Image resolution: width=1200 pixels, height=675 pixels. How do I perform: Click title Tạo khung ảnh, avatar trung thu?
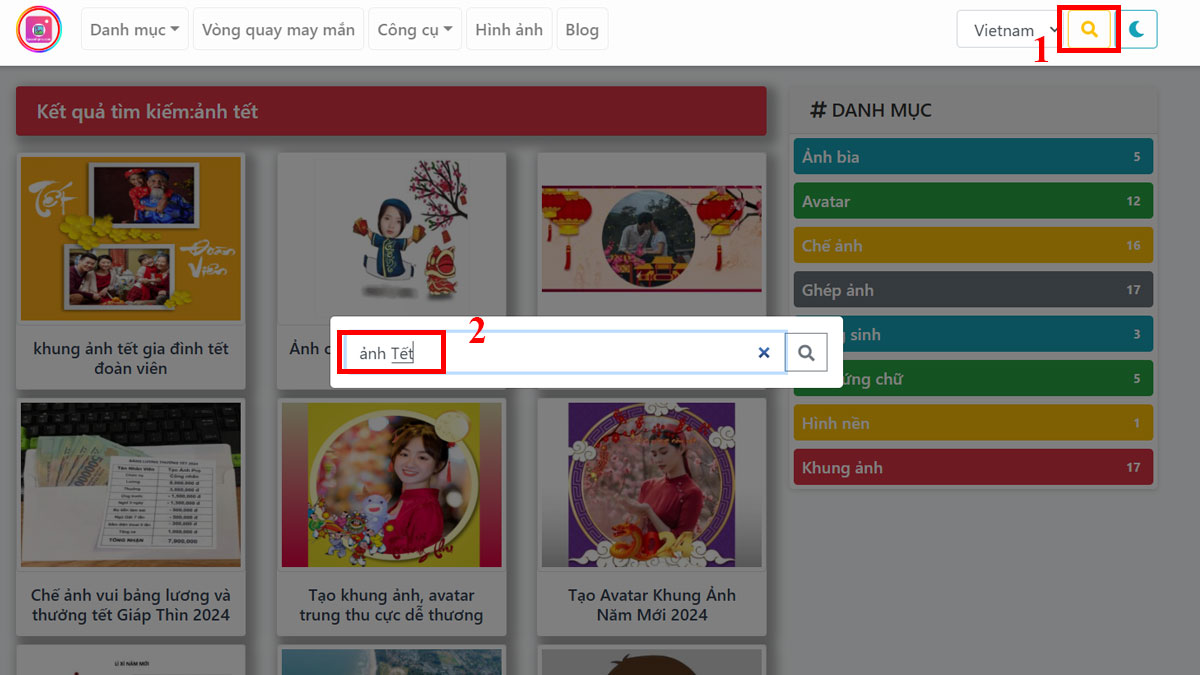(x=391, y=605)
